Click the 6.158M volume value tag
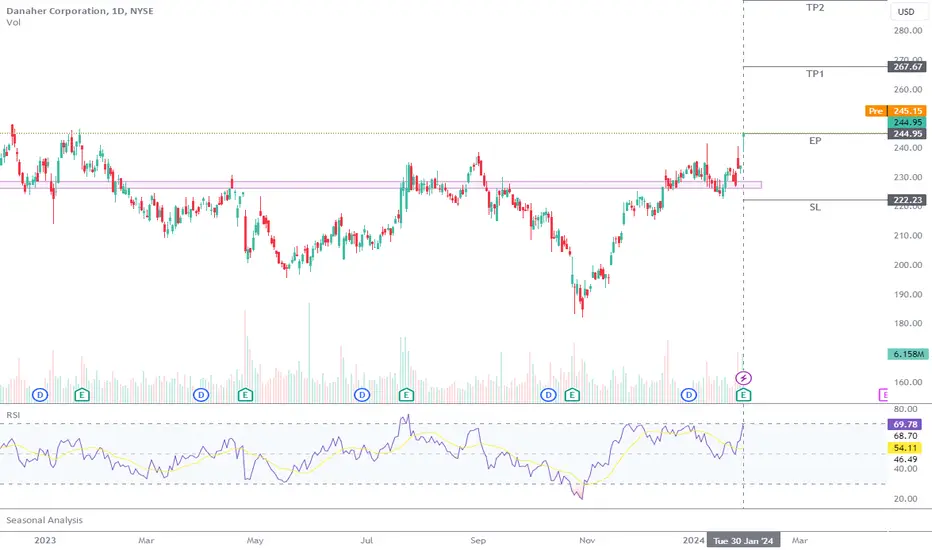Image resolution: width=932 pixels, height=550 pixels. (x=908, y=354)
